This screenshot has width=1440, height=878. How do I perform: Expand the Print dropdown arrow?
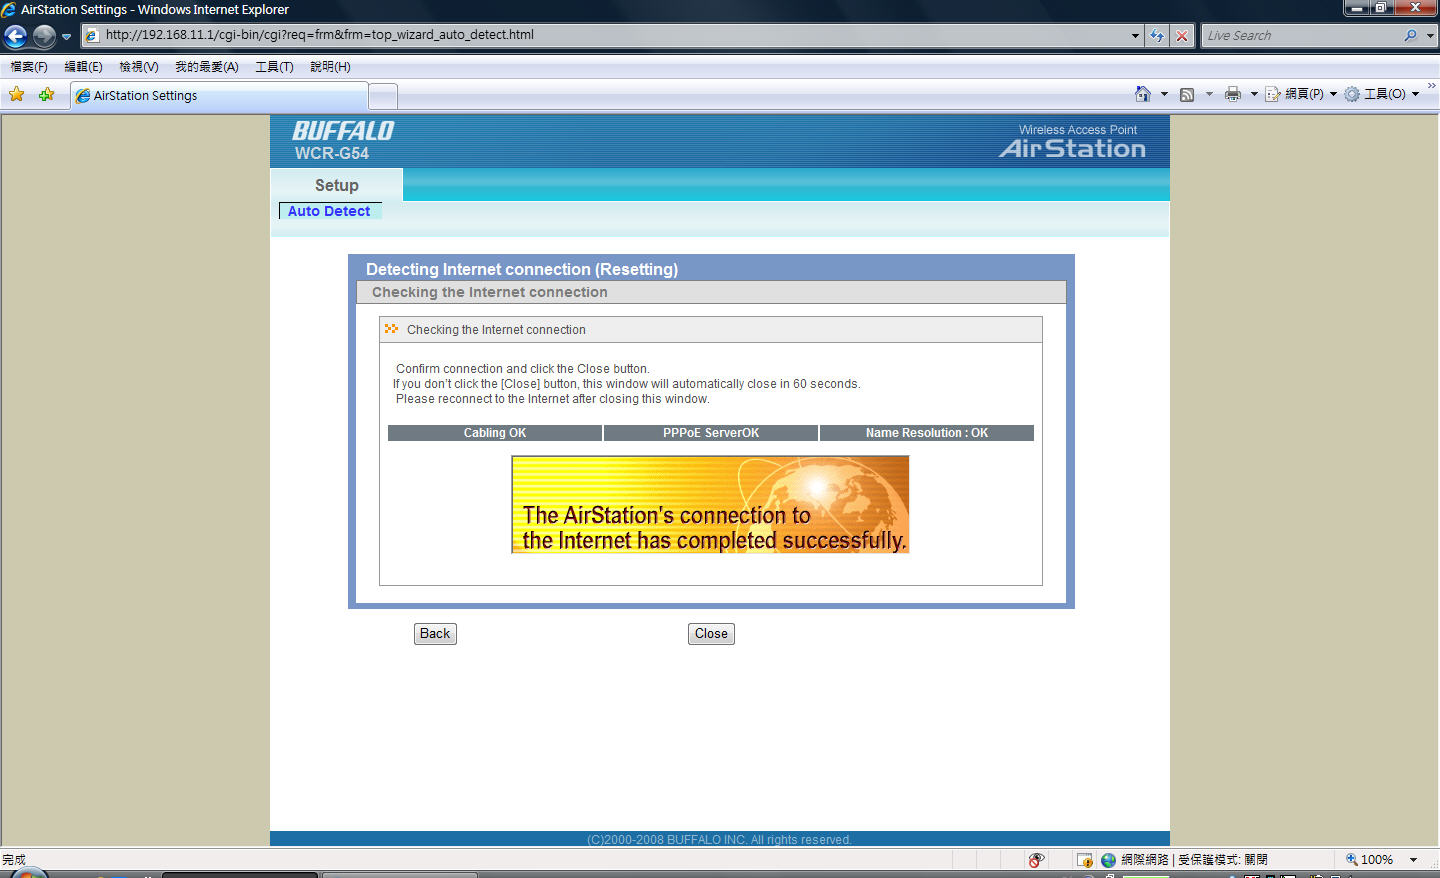[x=1254, y=94]
